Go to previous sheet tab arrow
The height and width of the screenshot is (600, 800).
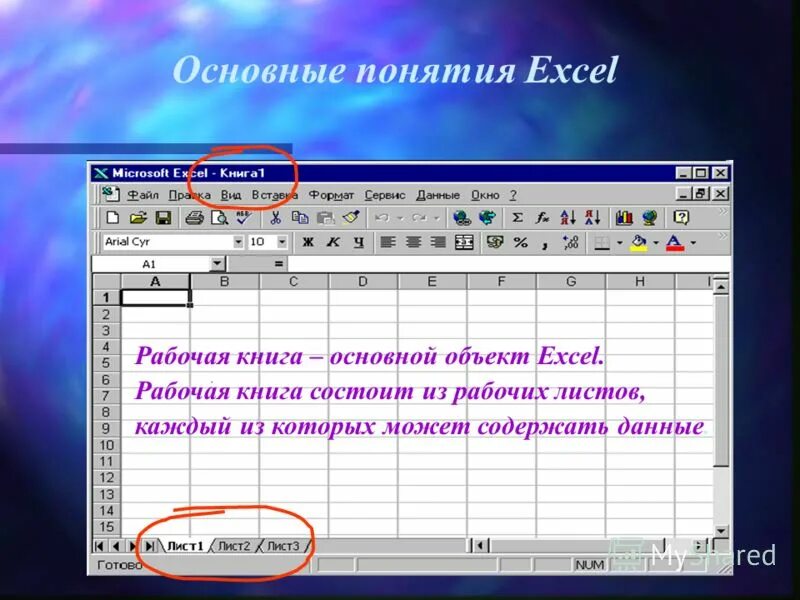pyautogui.click(x=116, y=546)
